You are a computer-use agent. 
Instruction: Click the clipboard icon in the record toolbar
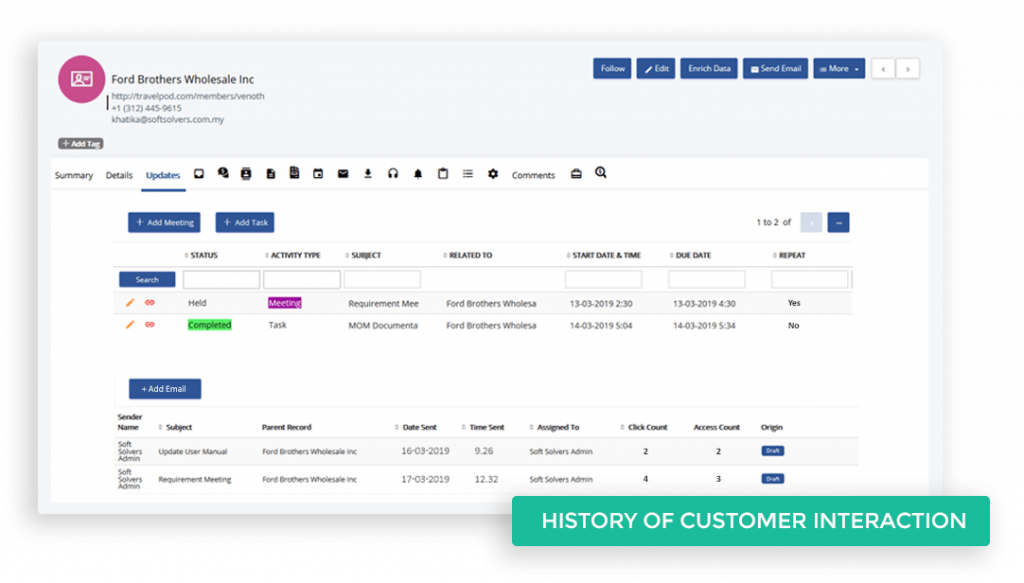(x=442, y=173)
